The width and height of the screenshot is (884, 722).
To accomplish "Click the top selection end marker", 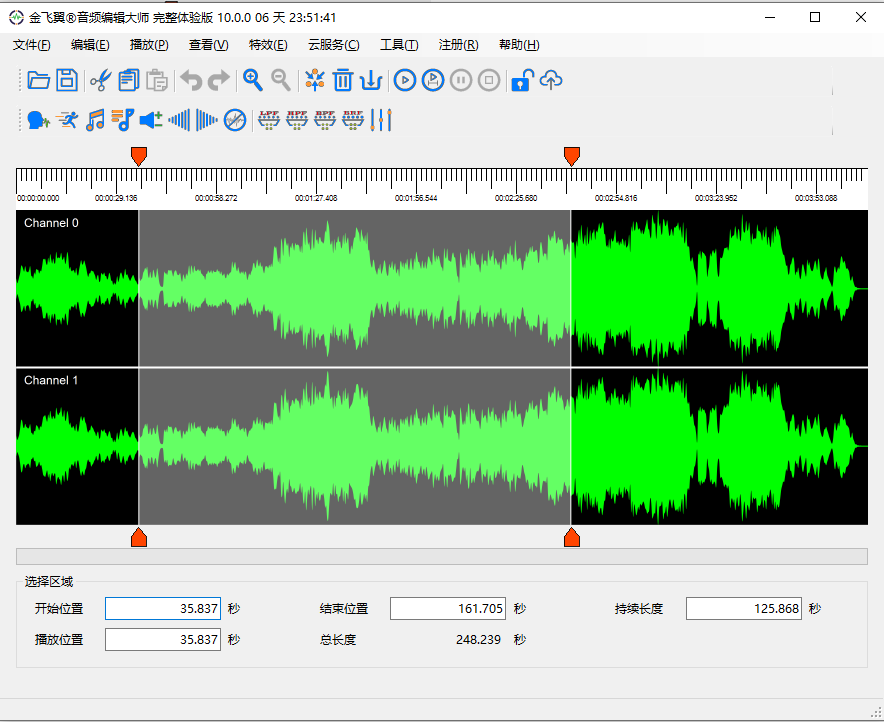I will (572, 155).
